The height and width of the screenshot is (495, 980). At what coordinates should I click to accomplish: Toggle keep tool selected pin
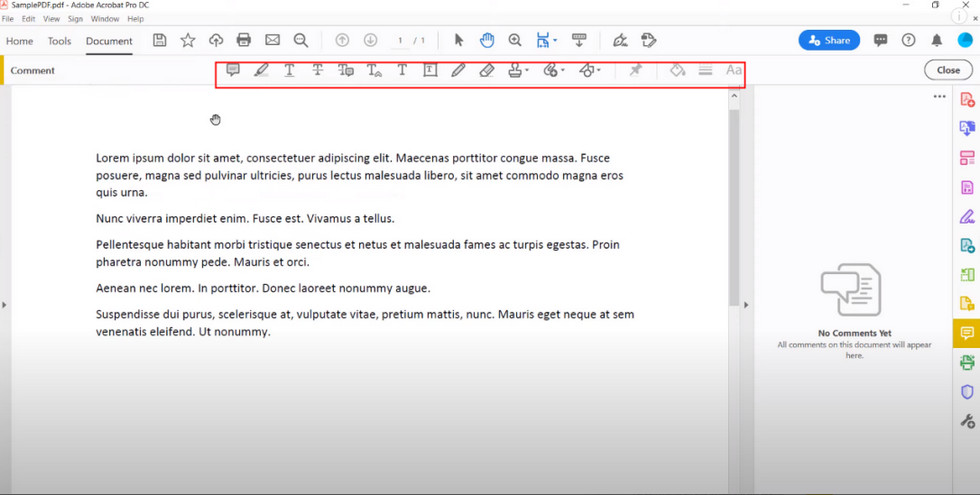click(x=636, y=70)
